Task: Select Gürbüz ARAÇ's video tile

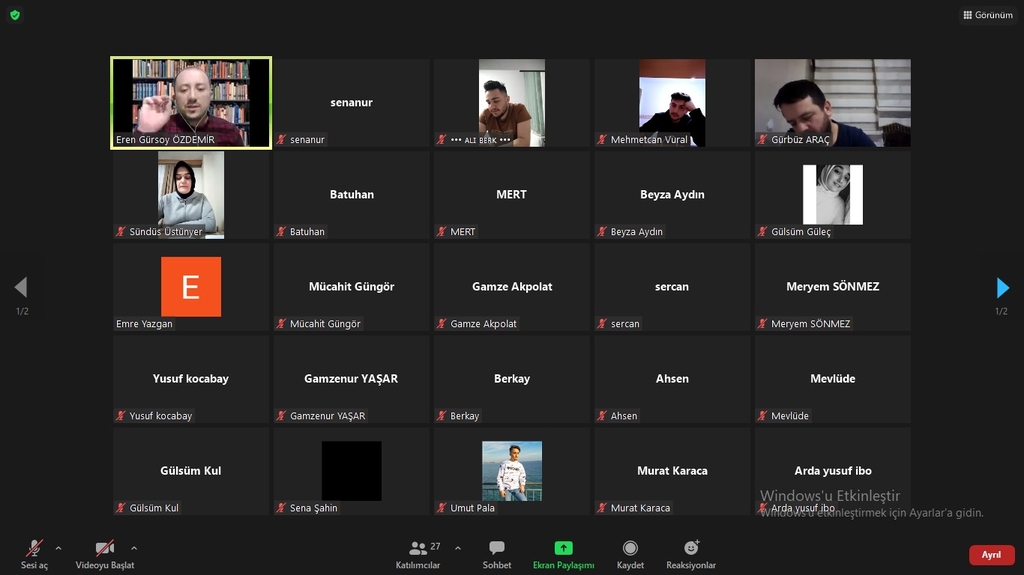Action: click(x=832, y=103)
